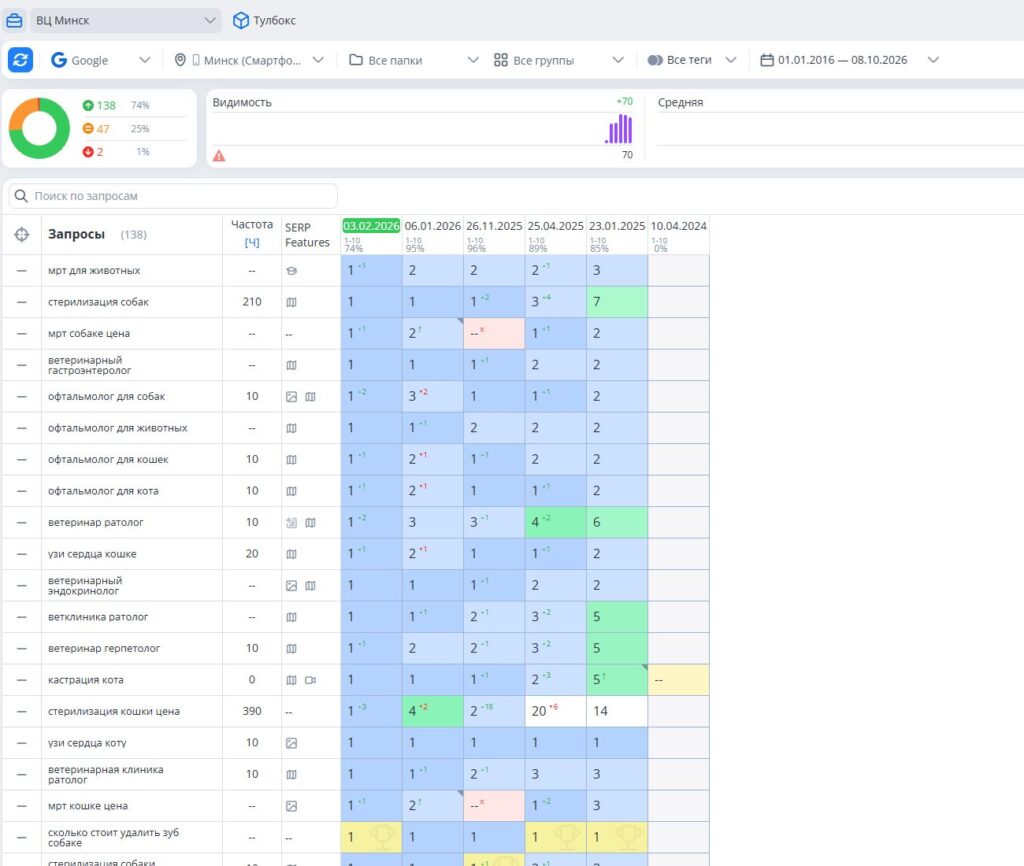Viewport: 1024px width, 866px height.
Task: Click position 20 for стерилизация кошки цена
Action: (x=555, y=711)
